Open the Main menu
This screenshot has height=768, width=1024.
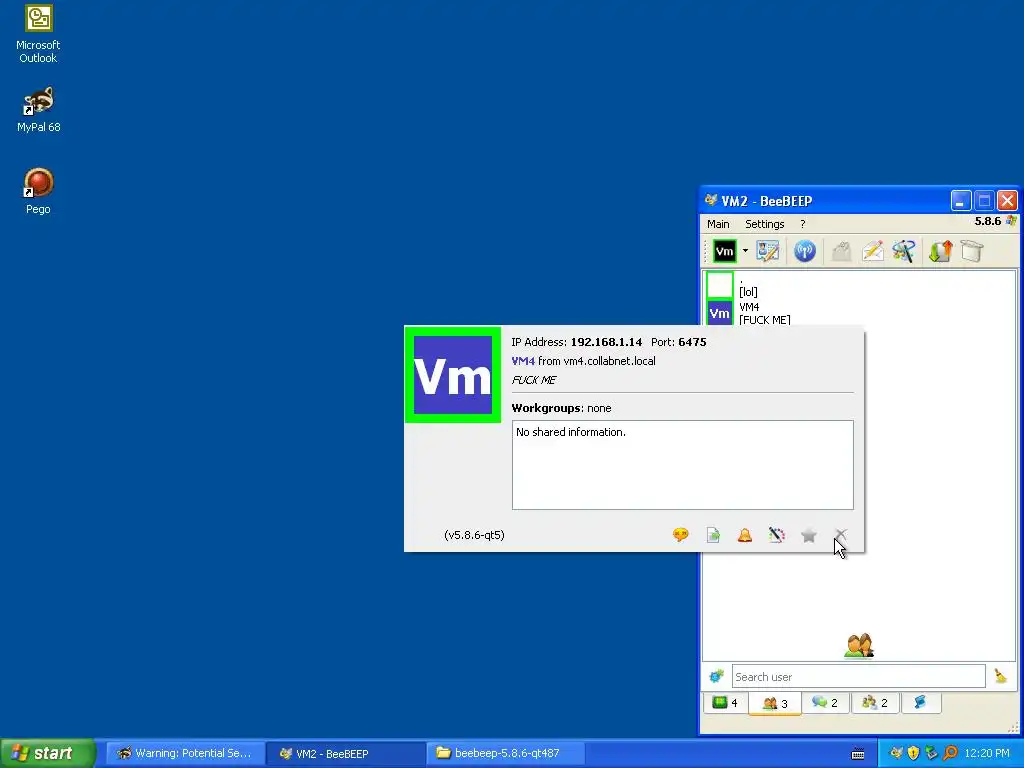coord(718,224)
